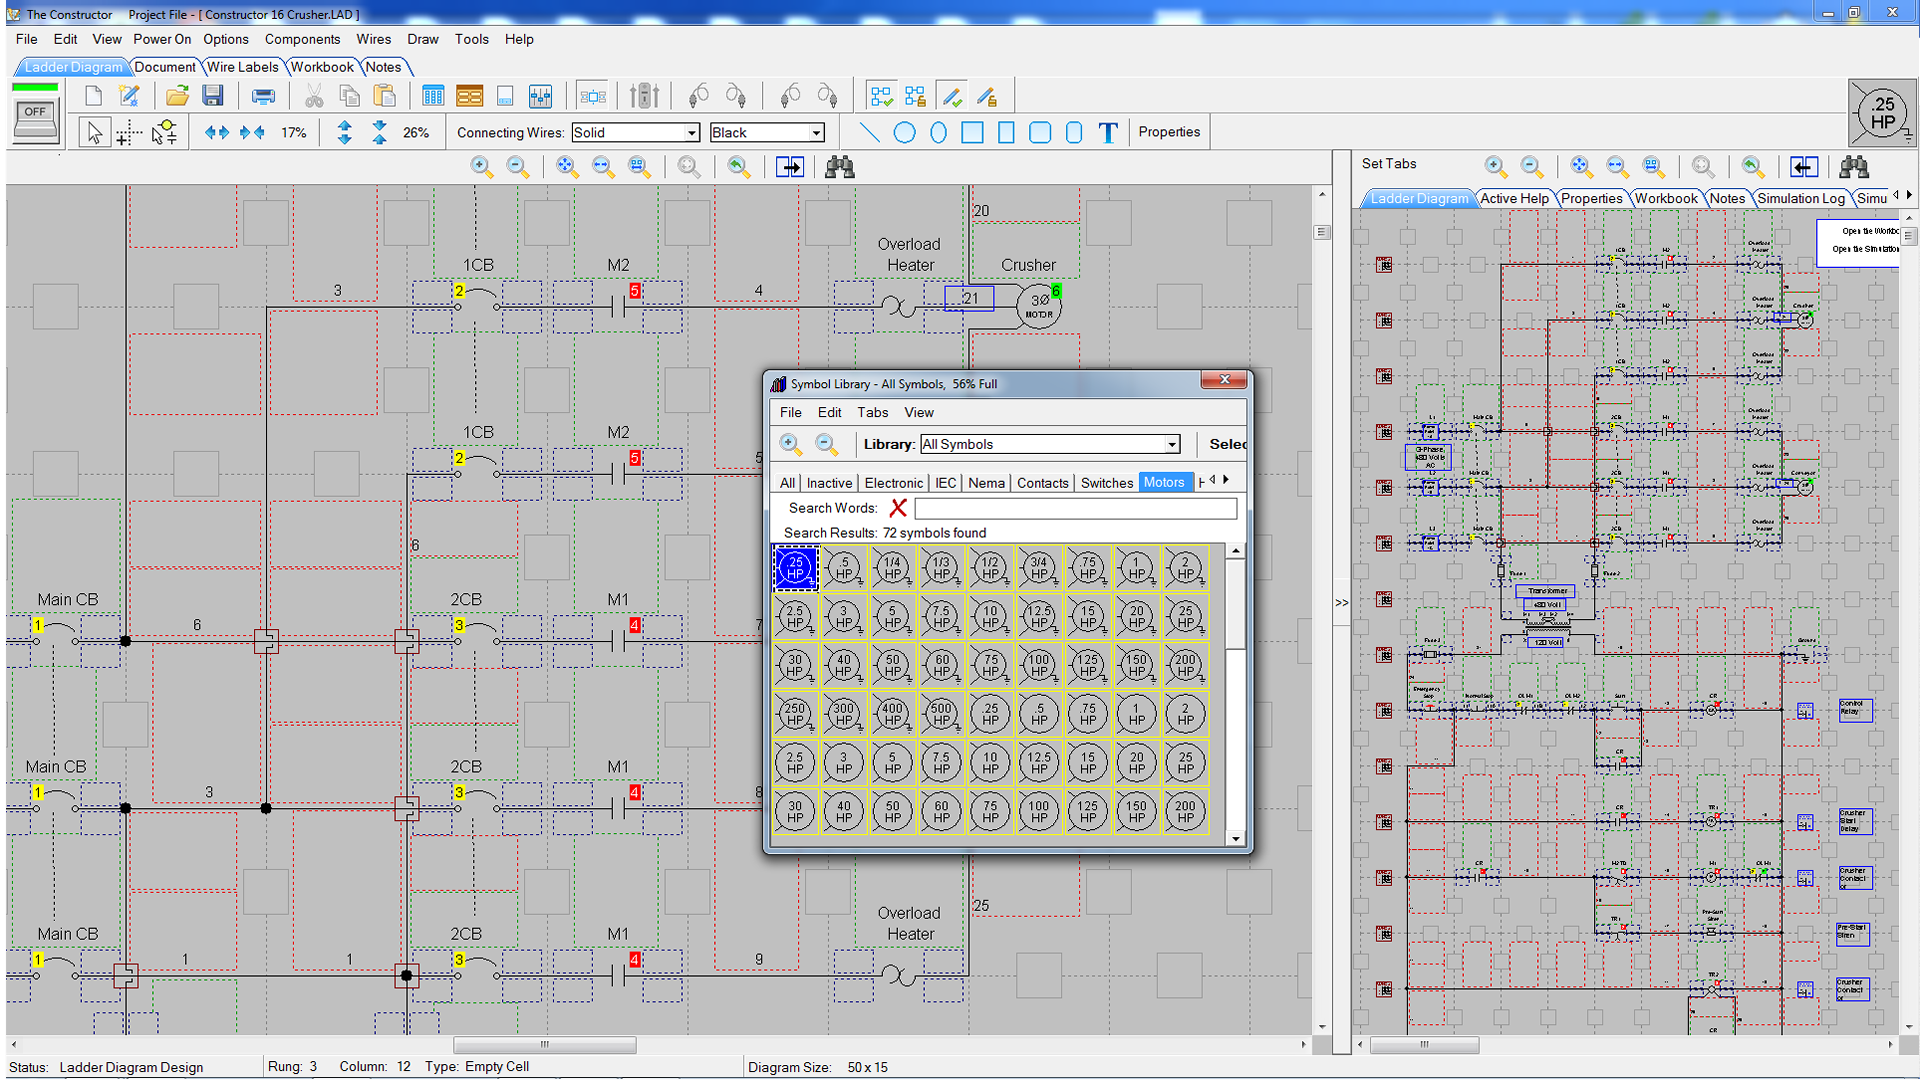Click the Properties button

point(1168,132)
